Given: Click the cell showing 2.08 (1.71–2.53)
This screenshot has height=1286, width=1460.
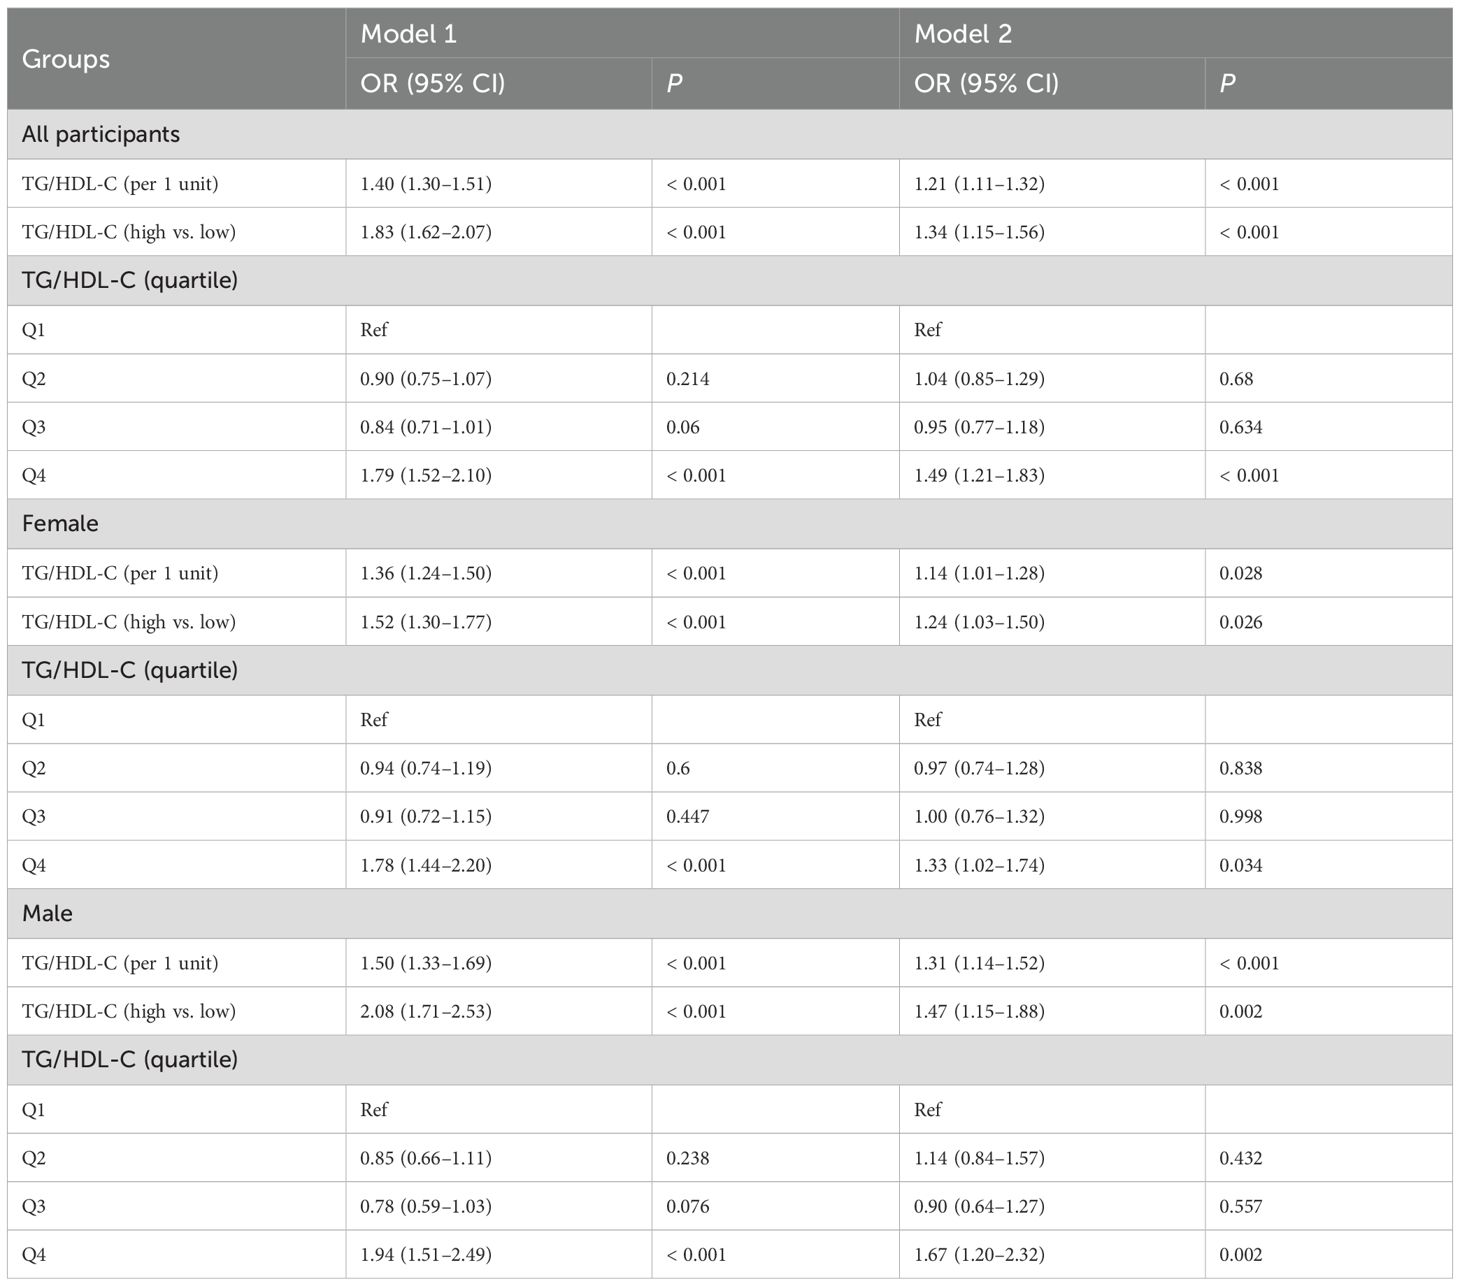Looking at the screenshot, I should point(426,1011).
